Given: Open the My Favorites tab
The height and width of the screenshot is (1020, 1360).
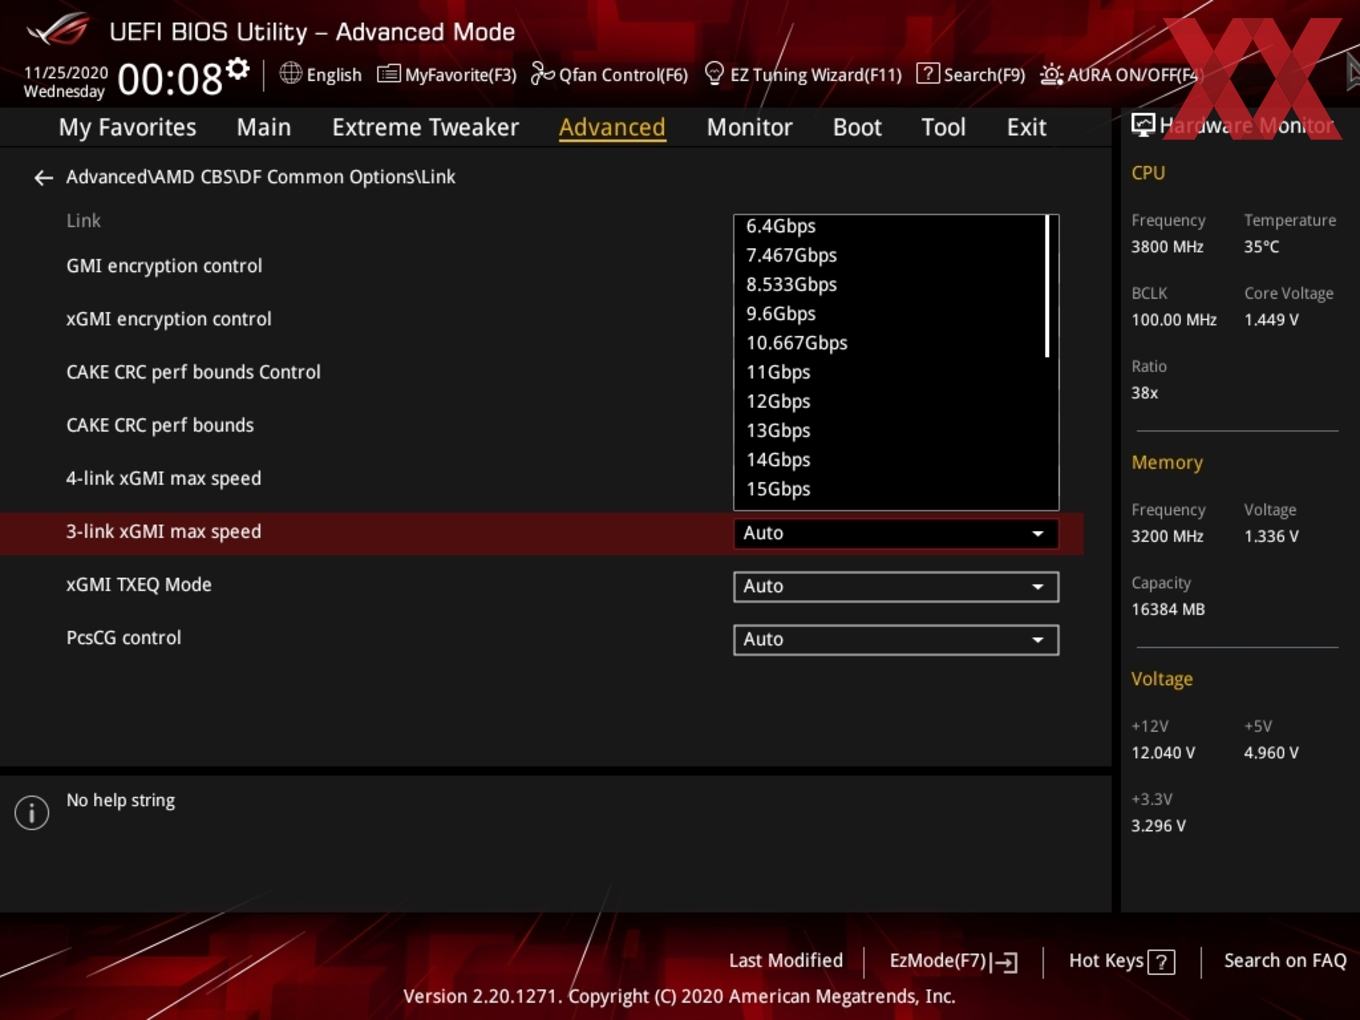Looking at the screenshot, I should click(127, 127).
